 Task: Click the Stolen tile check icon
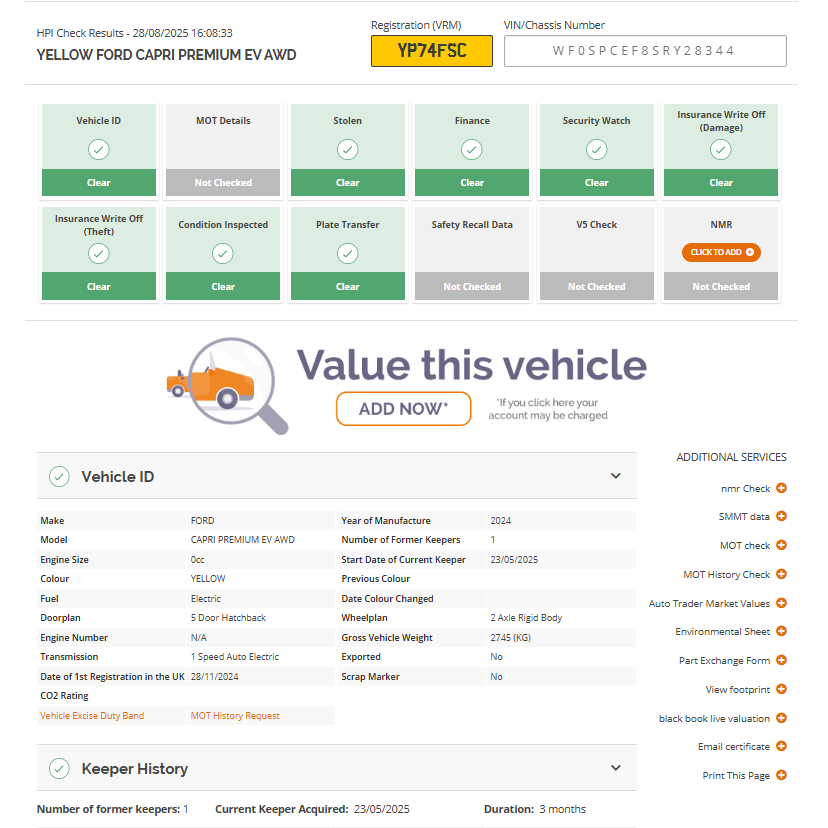pos(347,149)
